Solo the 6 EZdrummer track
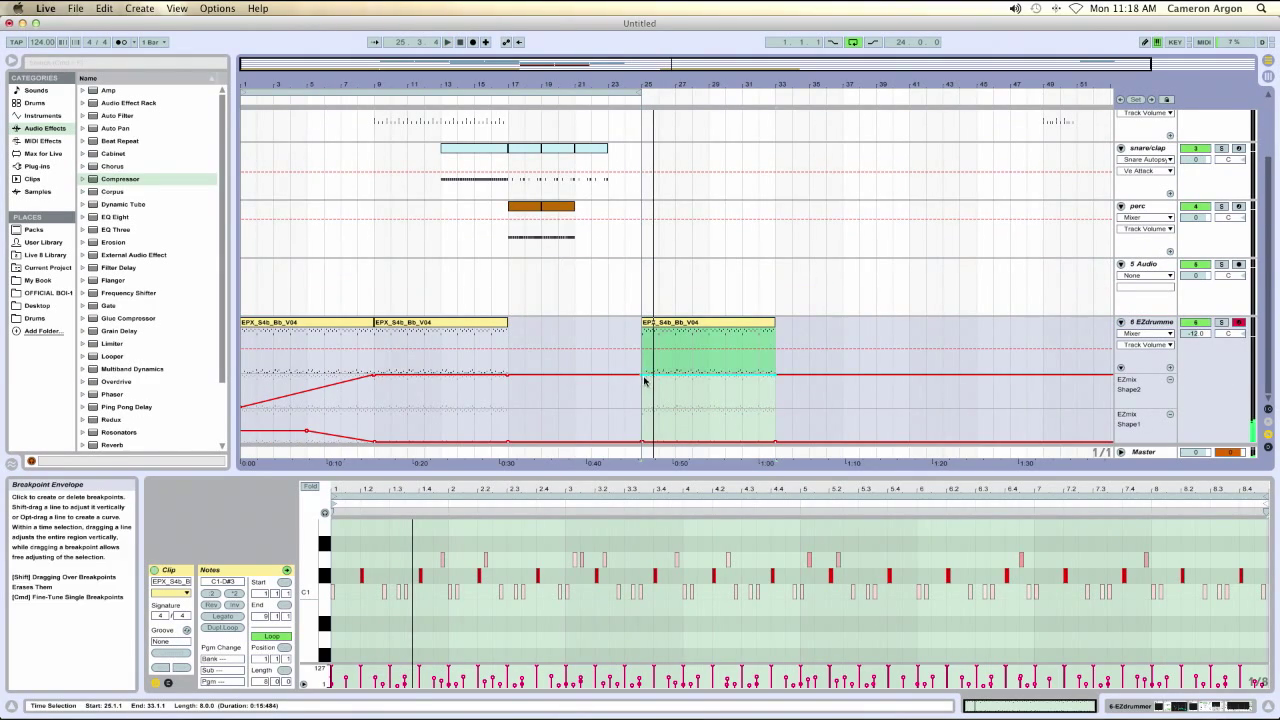1280x720 pixels. coord(1221,322)
